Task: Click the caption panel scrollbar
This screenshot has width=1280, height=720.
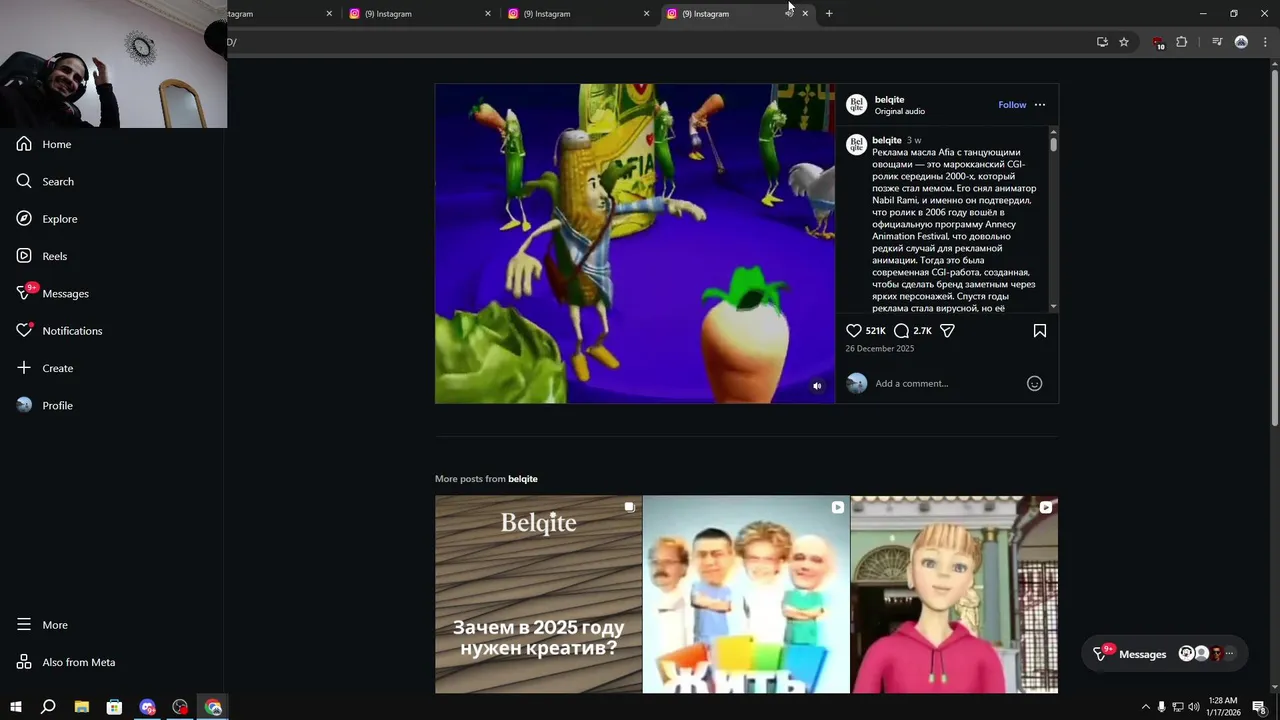Action: click(1053, 144)
